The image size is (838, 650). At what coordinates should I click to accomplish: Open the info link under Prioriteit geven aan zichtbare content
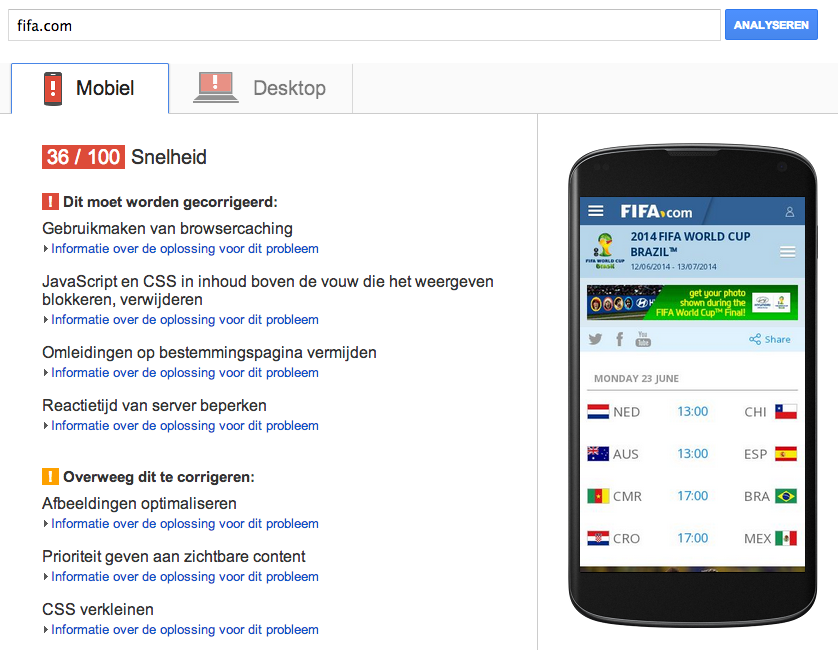click(184, 577)
